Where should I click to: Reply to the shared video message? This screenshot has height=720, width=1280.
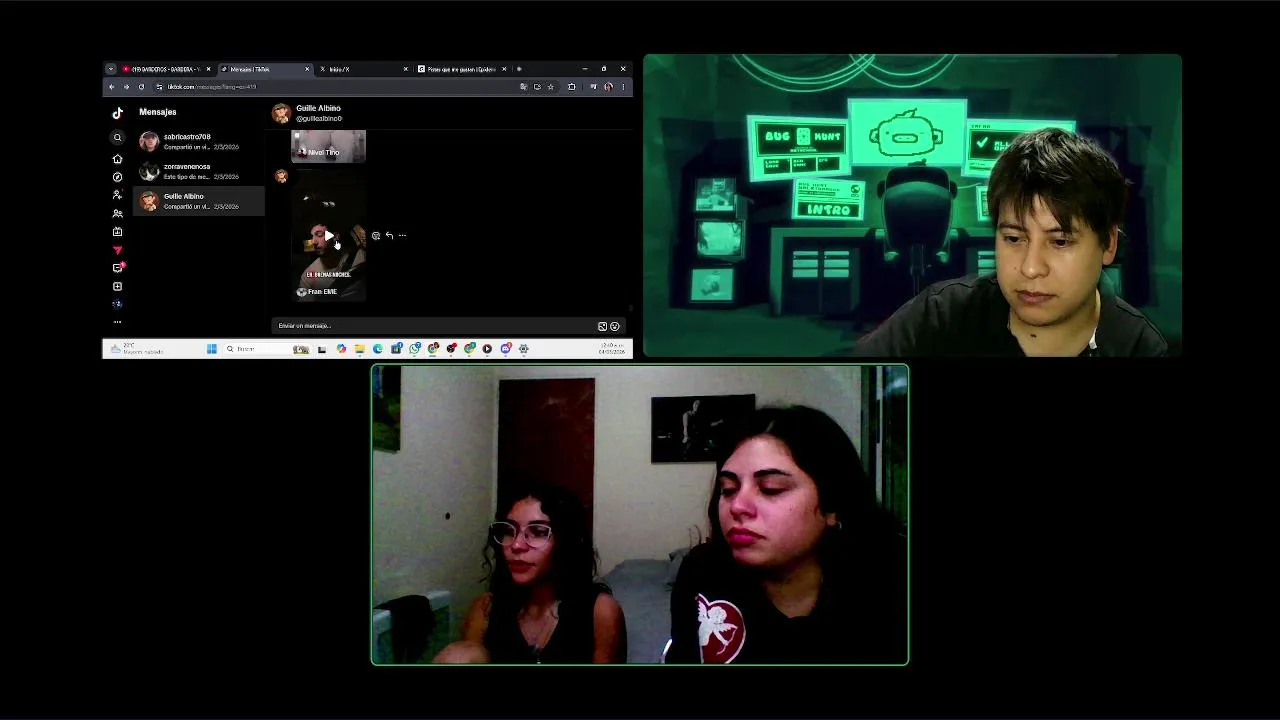point(389,236)
